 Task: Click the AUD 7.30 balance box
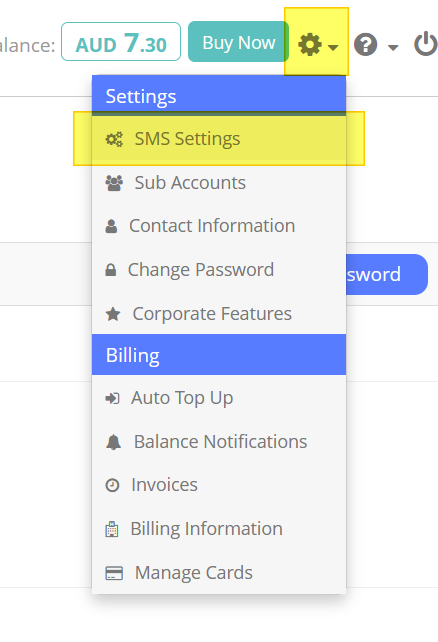pyautogui.click(x=121, y=42)
